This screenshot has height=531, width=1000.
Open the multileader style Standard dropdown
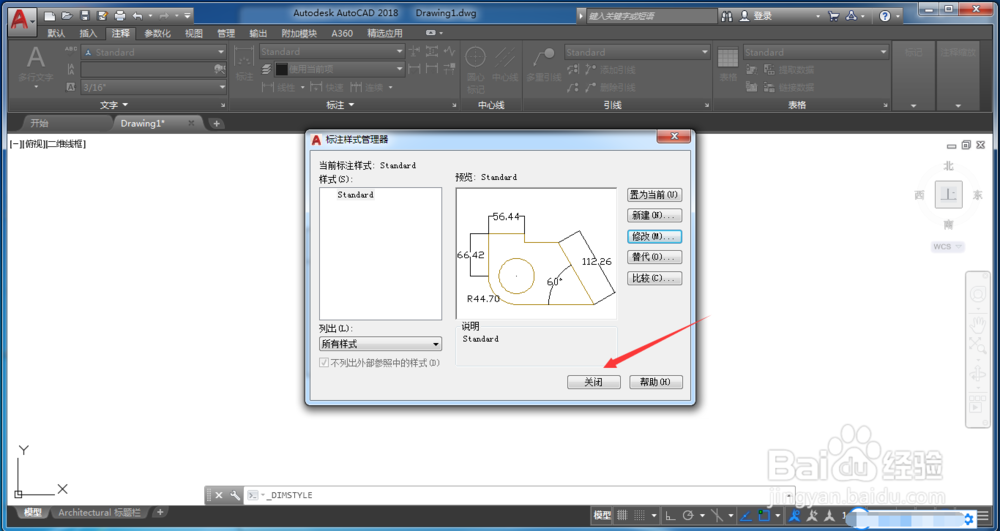pos(637,52)
